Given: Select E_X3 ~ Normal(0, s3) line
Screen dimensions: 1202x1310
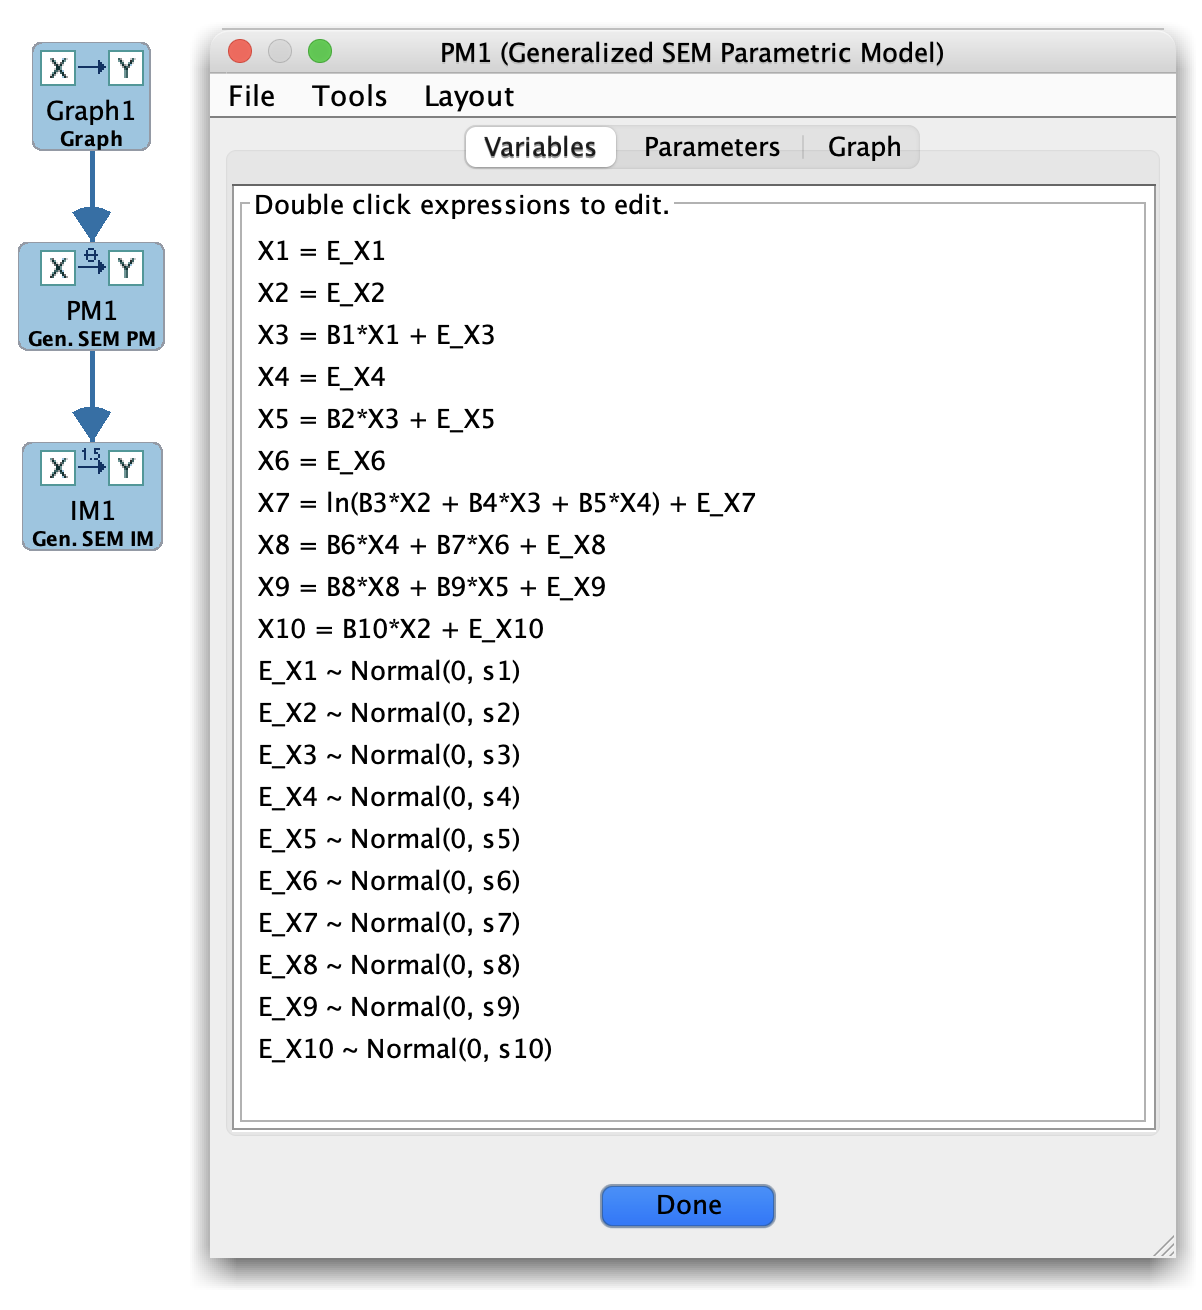Looking at the screenshot, I should (x=389, y=755).
